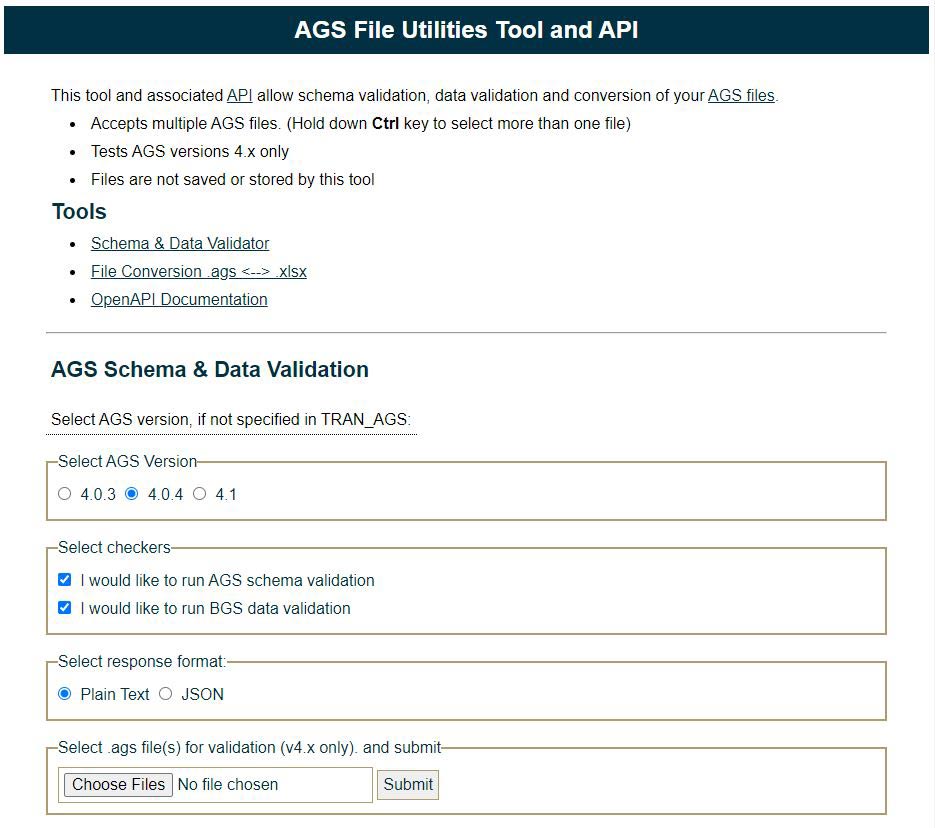Click 'Select AGS version, if not specified' text

231,420
